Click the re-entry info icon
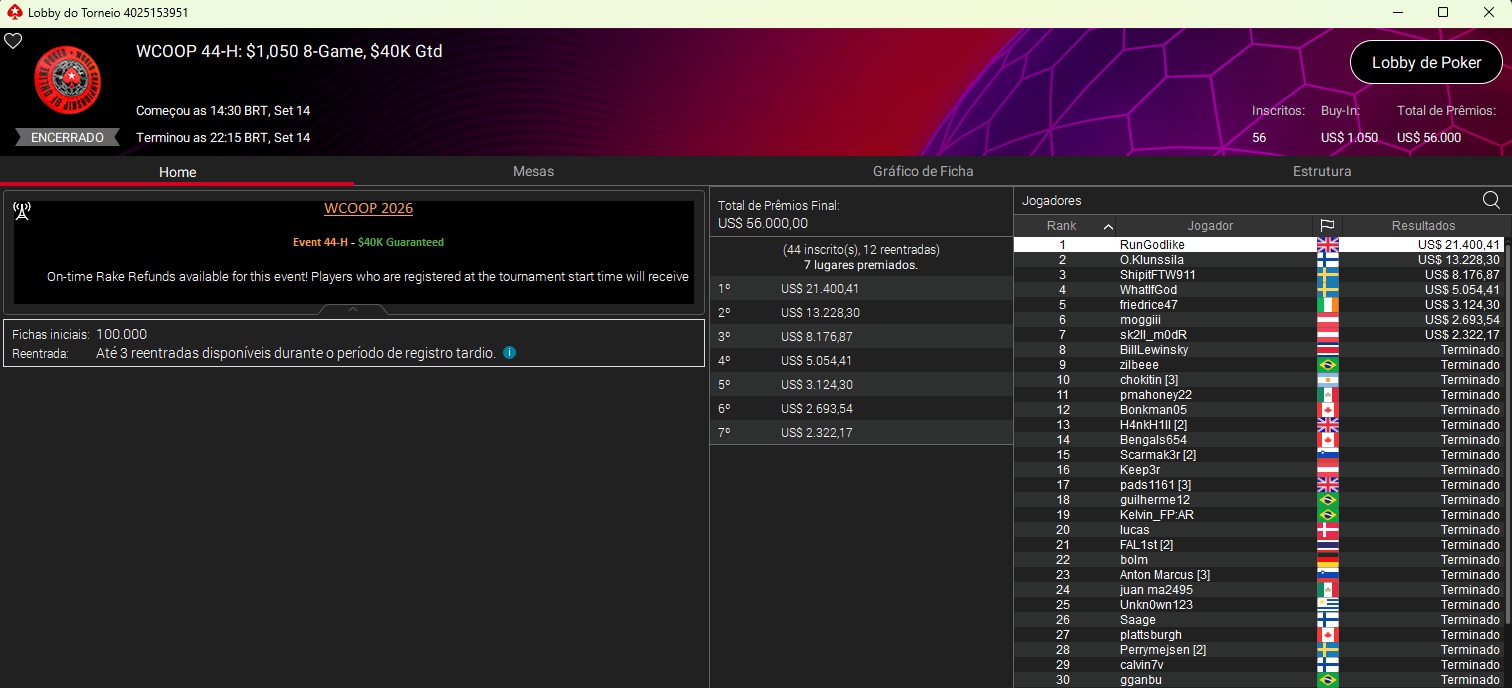Viewport: 1512px width, 688px height. (x=509, y=353)
